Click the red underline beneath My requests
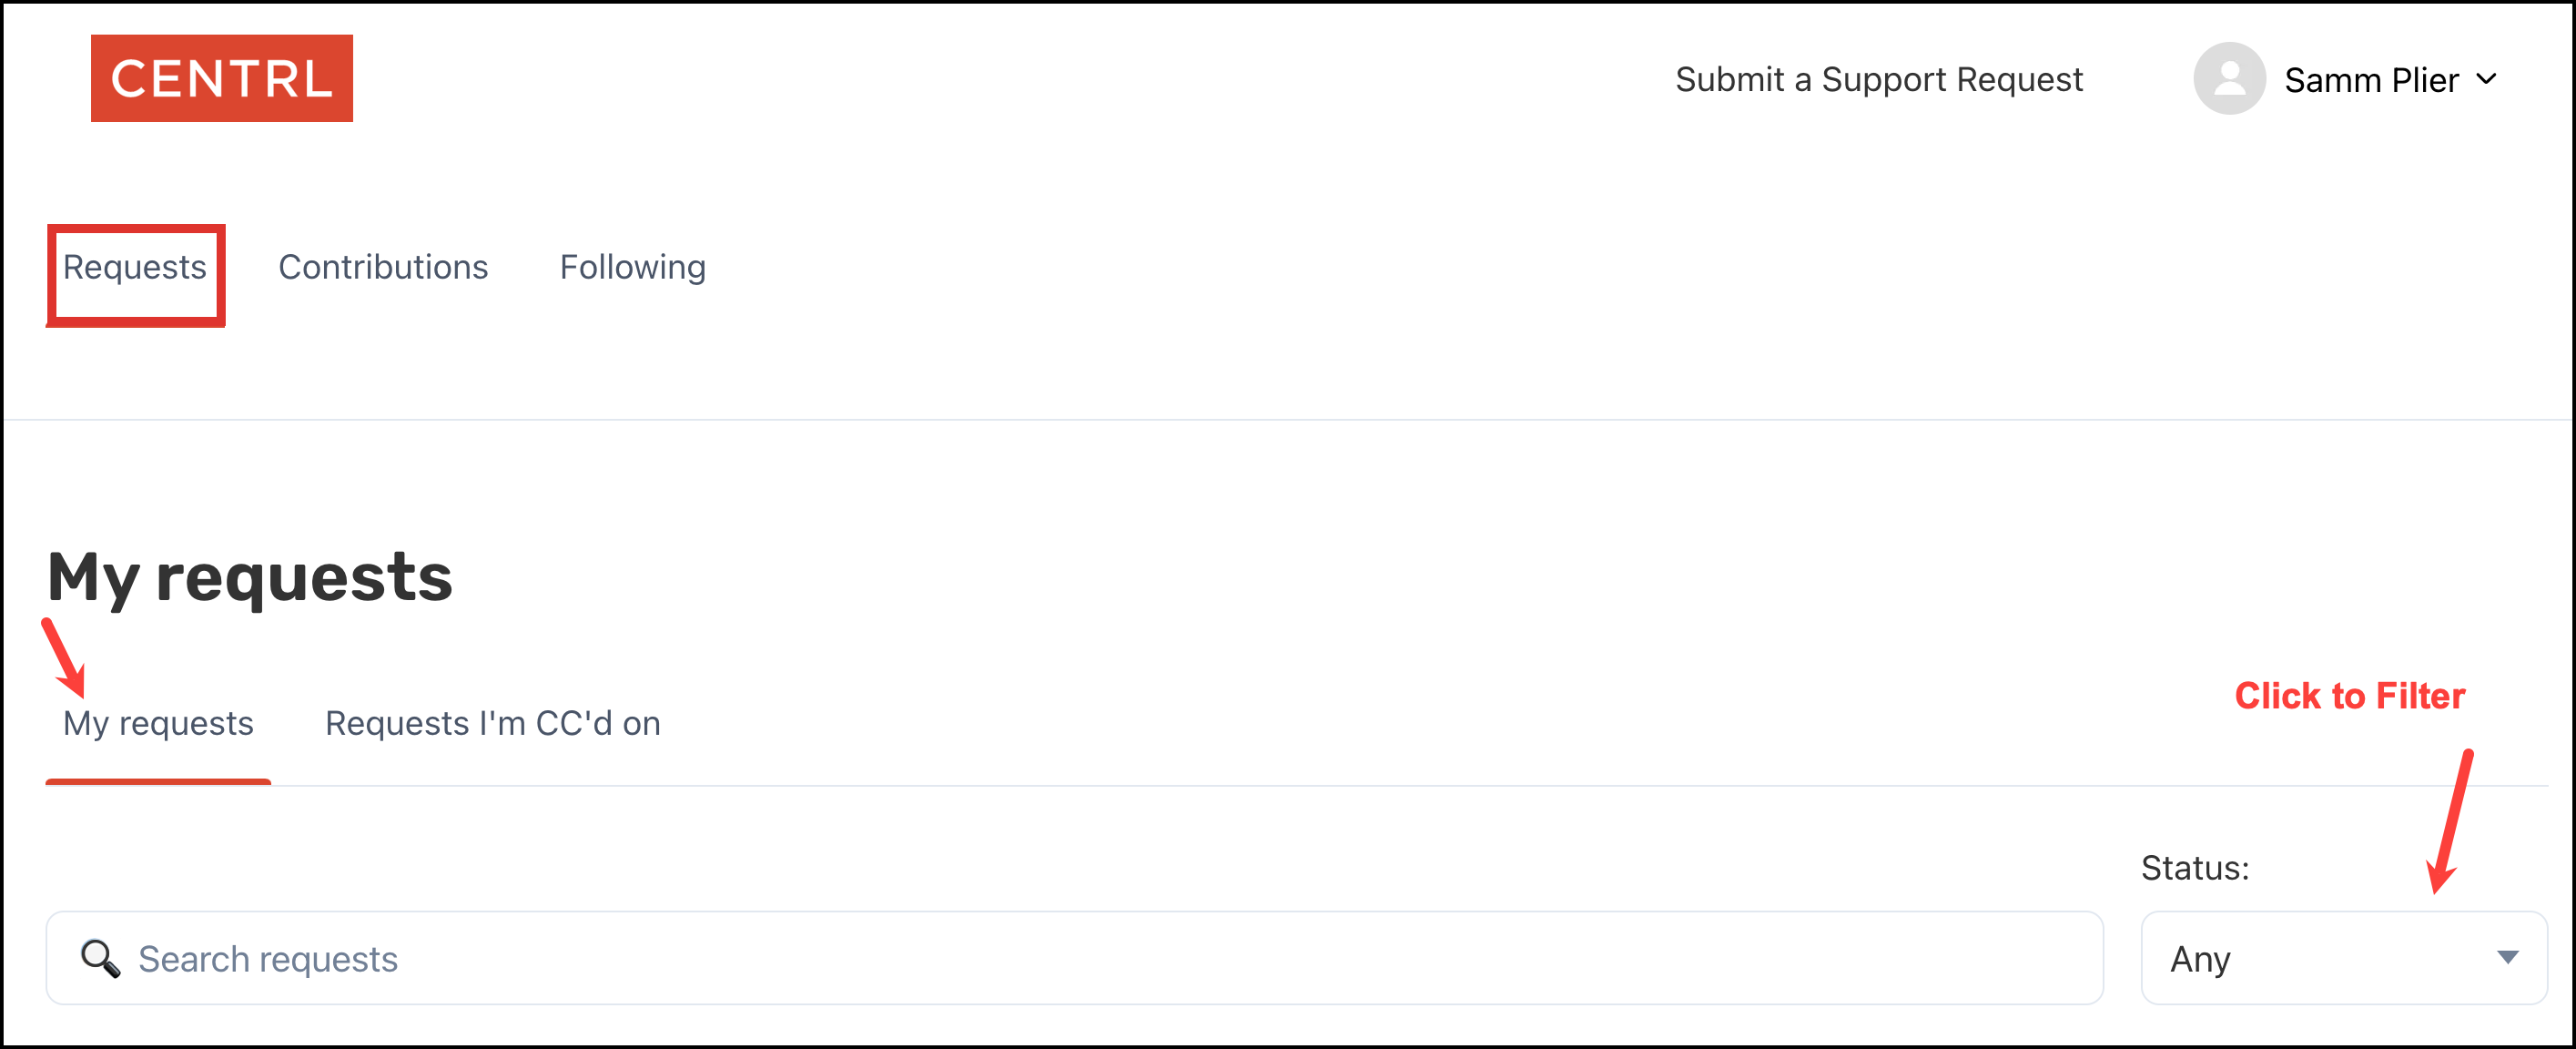This screenshot has height=1049, width=2576. click(x=158, y=782)
